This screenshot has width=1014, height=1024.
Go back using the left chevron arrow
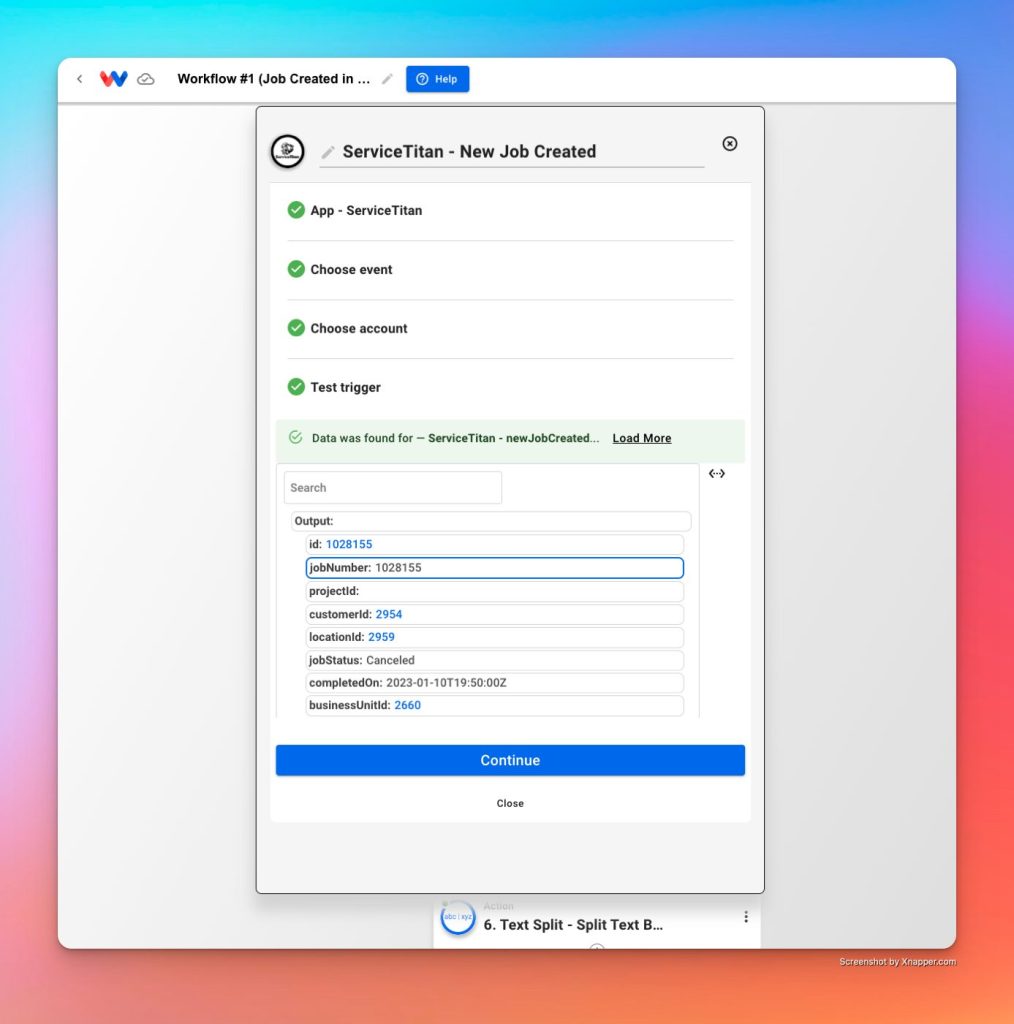[80, 79]
